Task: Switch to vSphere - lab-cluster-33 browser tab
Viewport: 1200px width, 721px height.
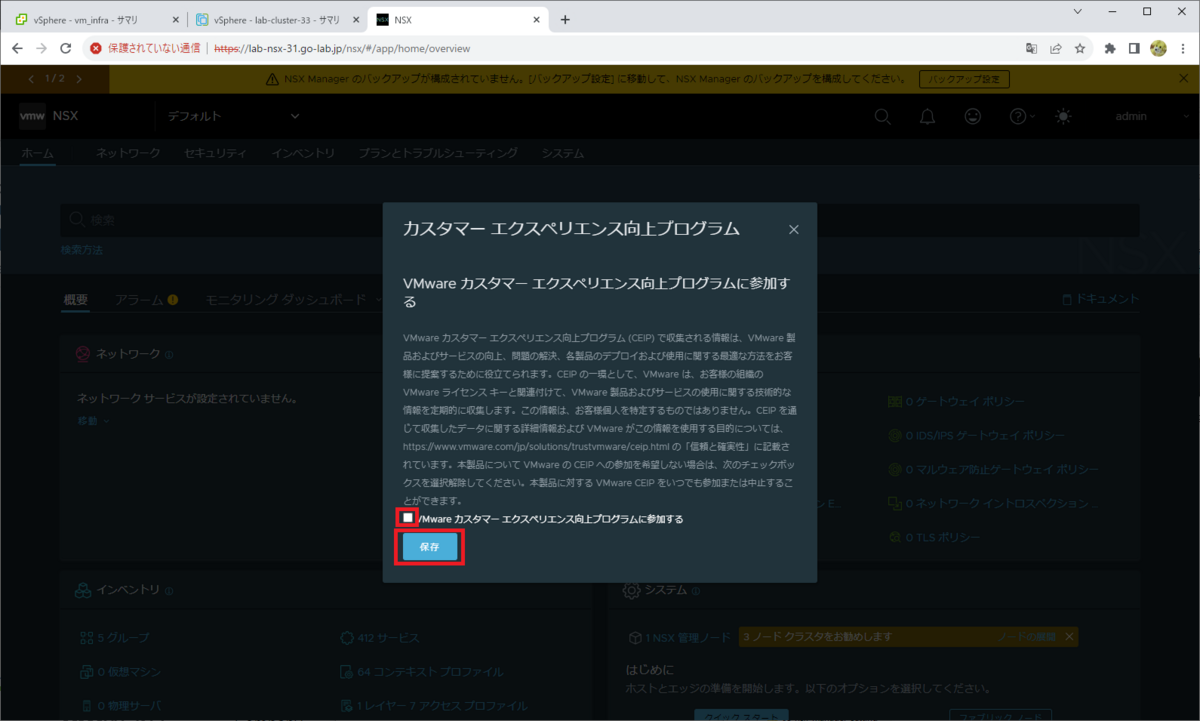Action: [x=276, y=19]
